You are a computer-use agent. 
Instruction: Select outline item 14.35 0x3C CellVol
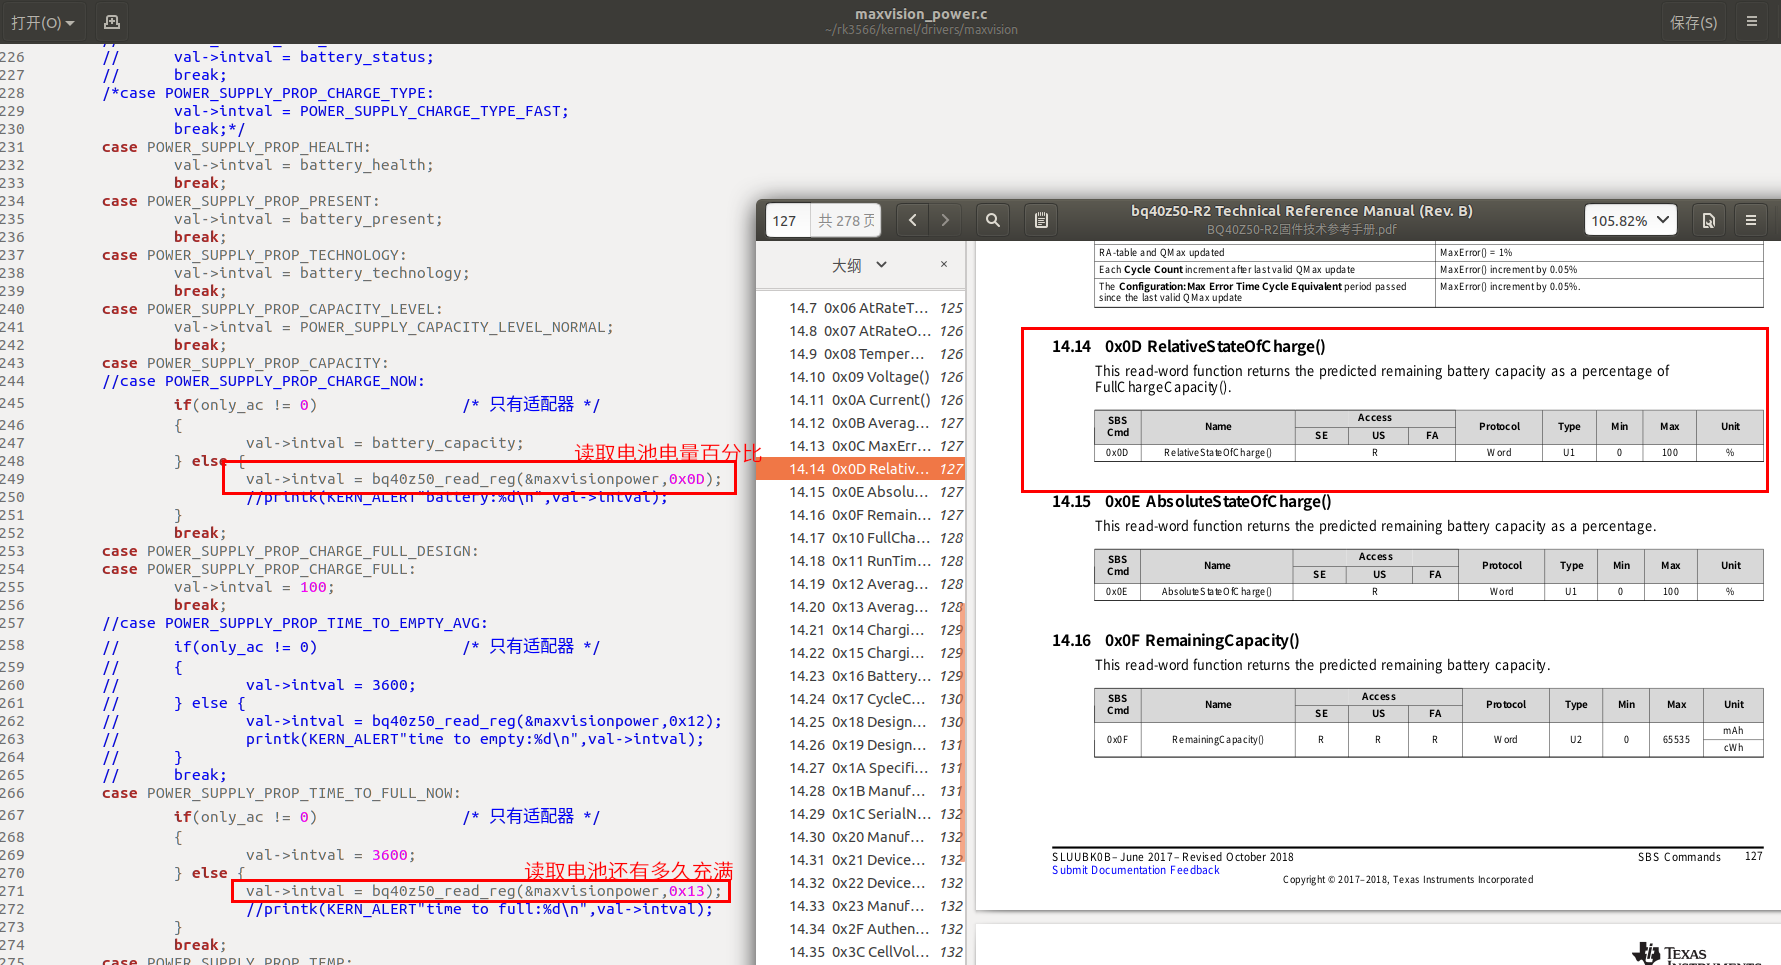pos(859,952)
